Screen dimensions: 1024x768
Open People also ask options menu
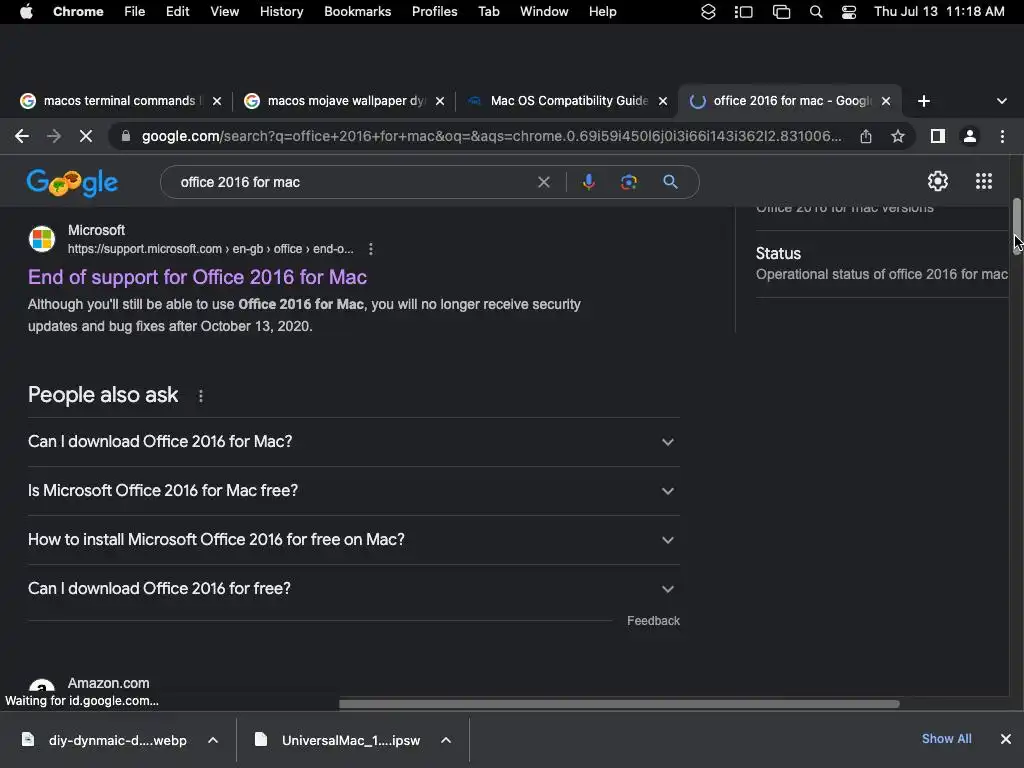coord(201,396)
